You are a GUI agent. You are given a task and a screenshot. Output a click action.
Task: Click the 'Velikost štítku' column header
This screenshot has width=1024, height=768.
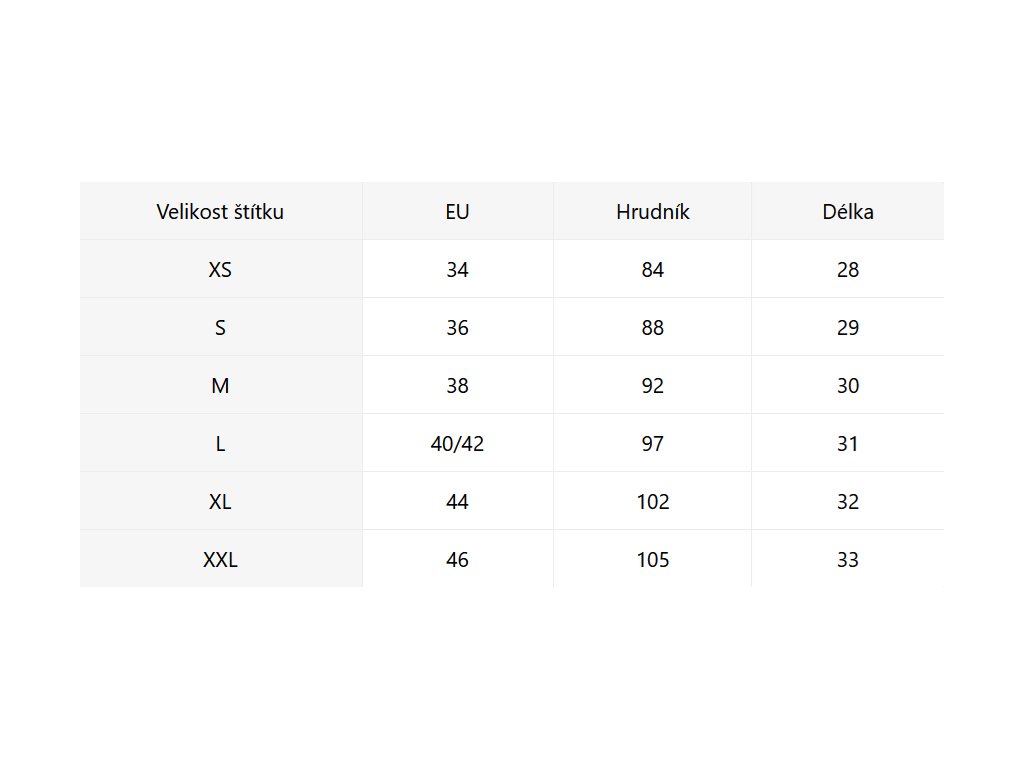pyautogui.click(x=220, y=212)
